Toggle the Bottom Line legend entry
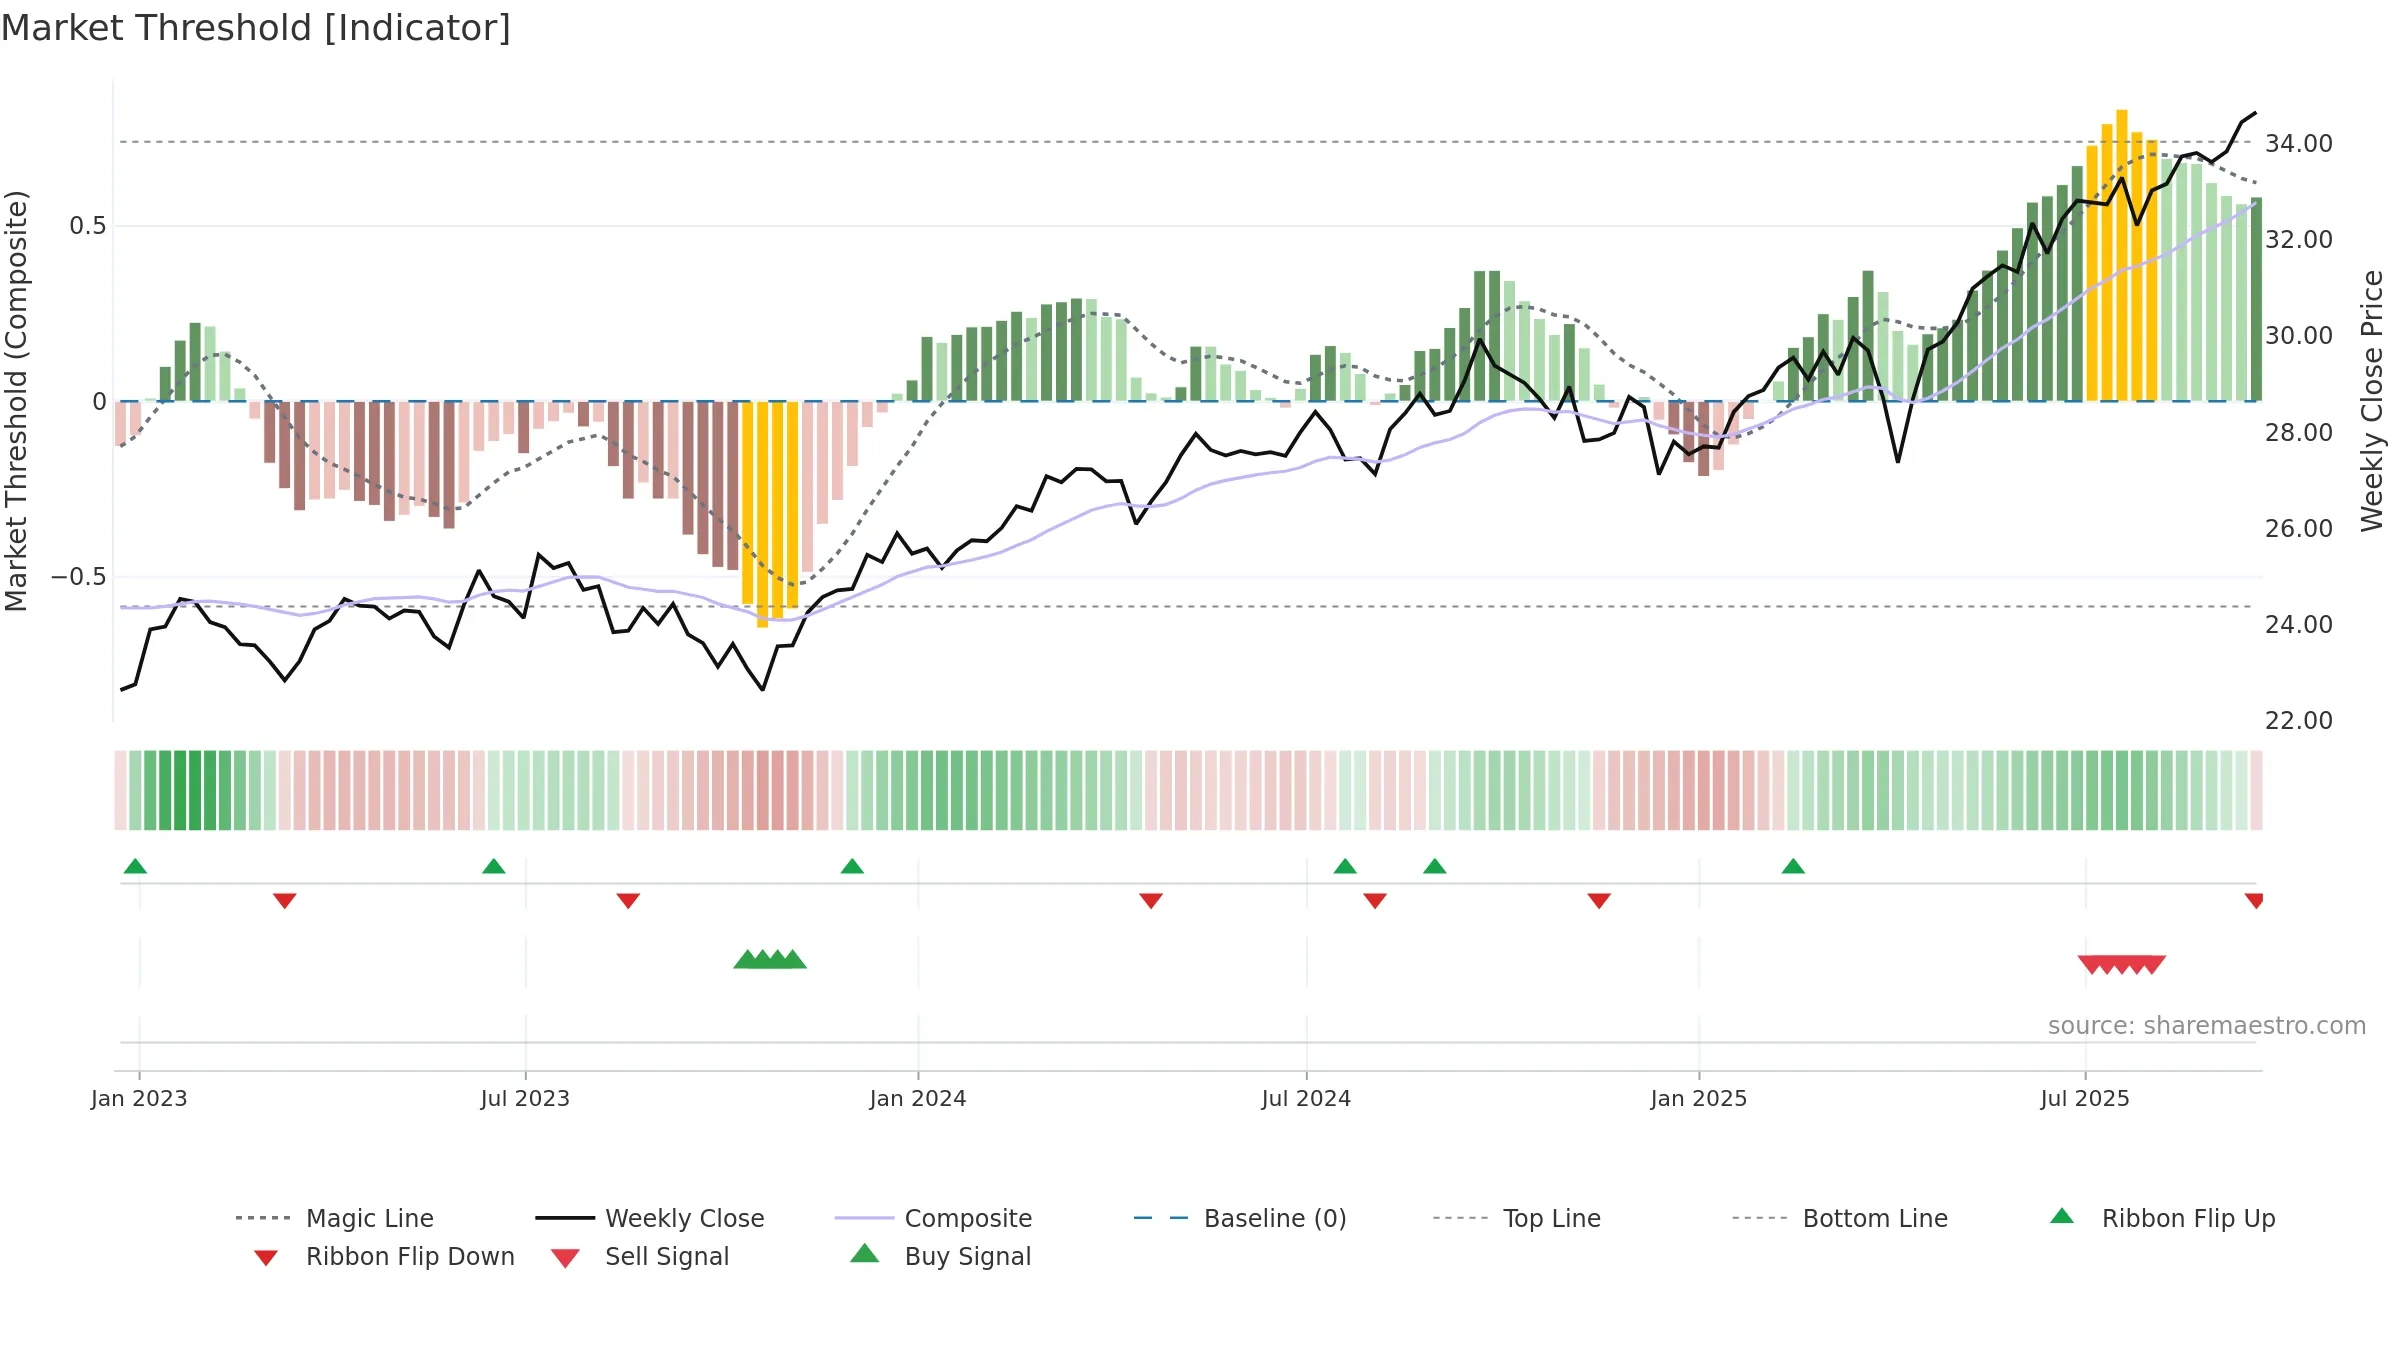Screen dimensions: 2400x1350 (1840, 1218)
